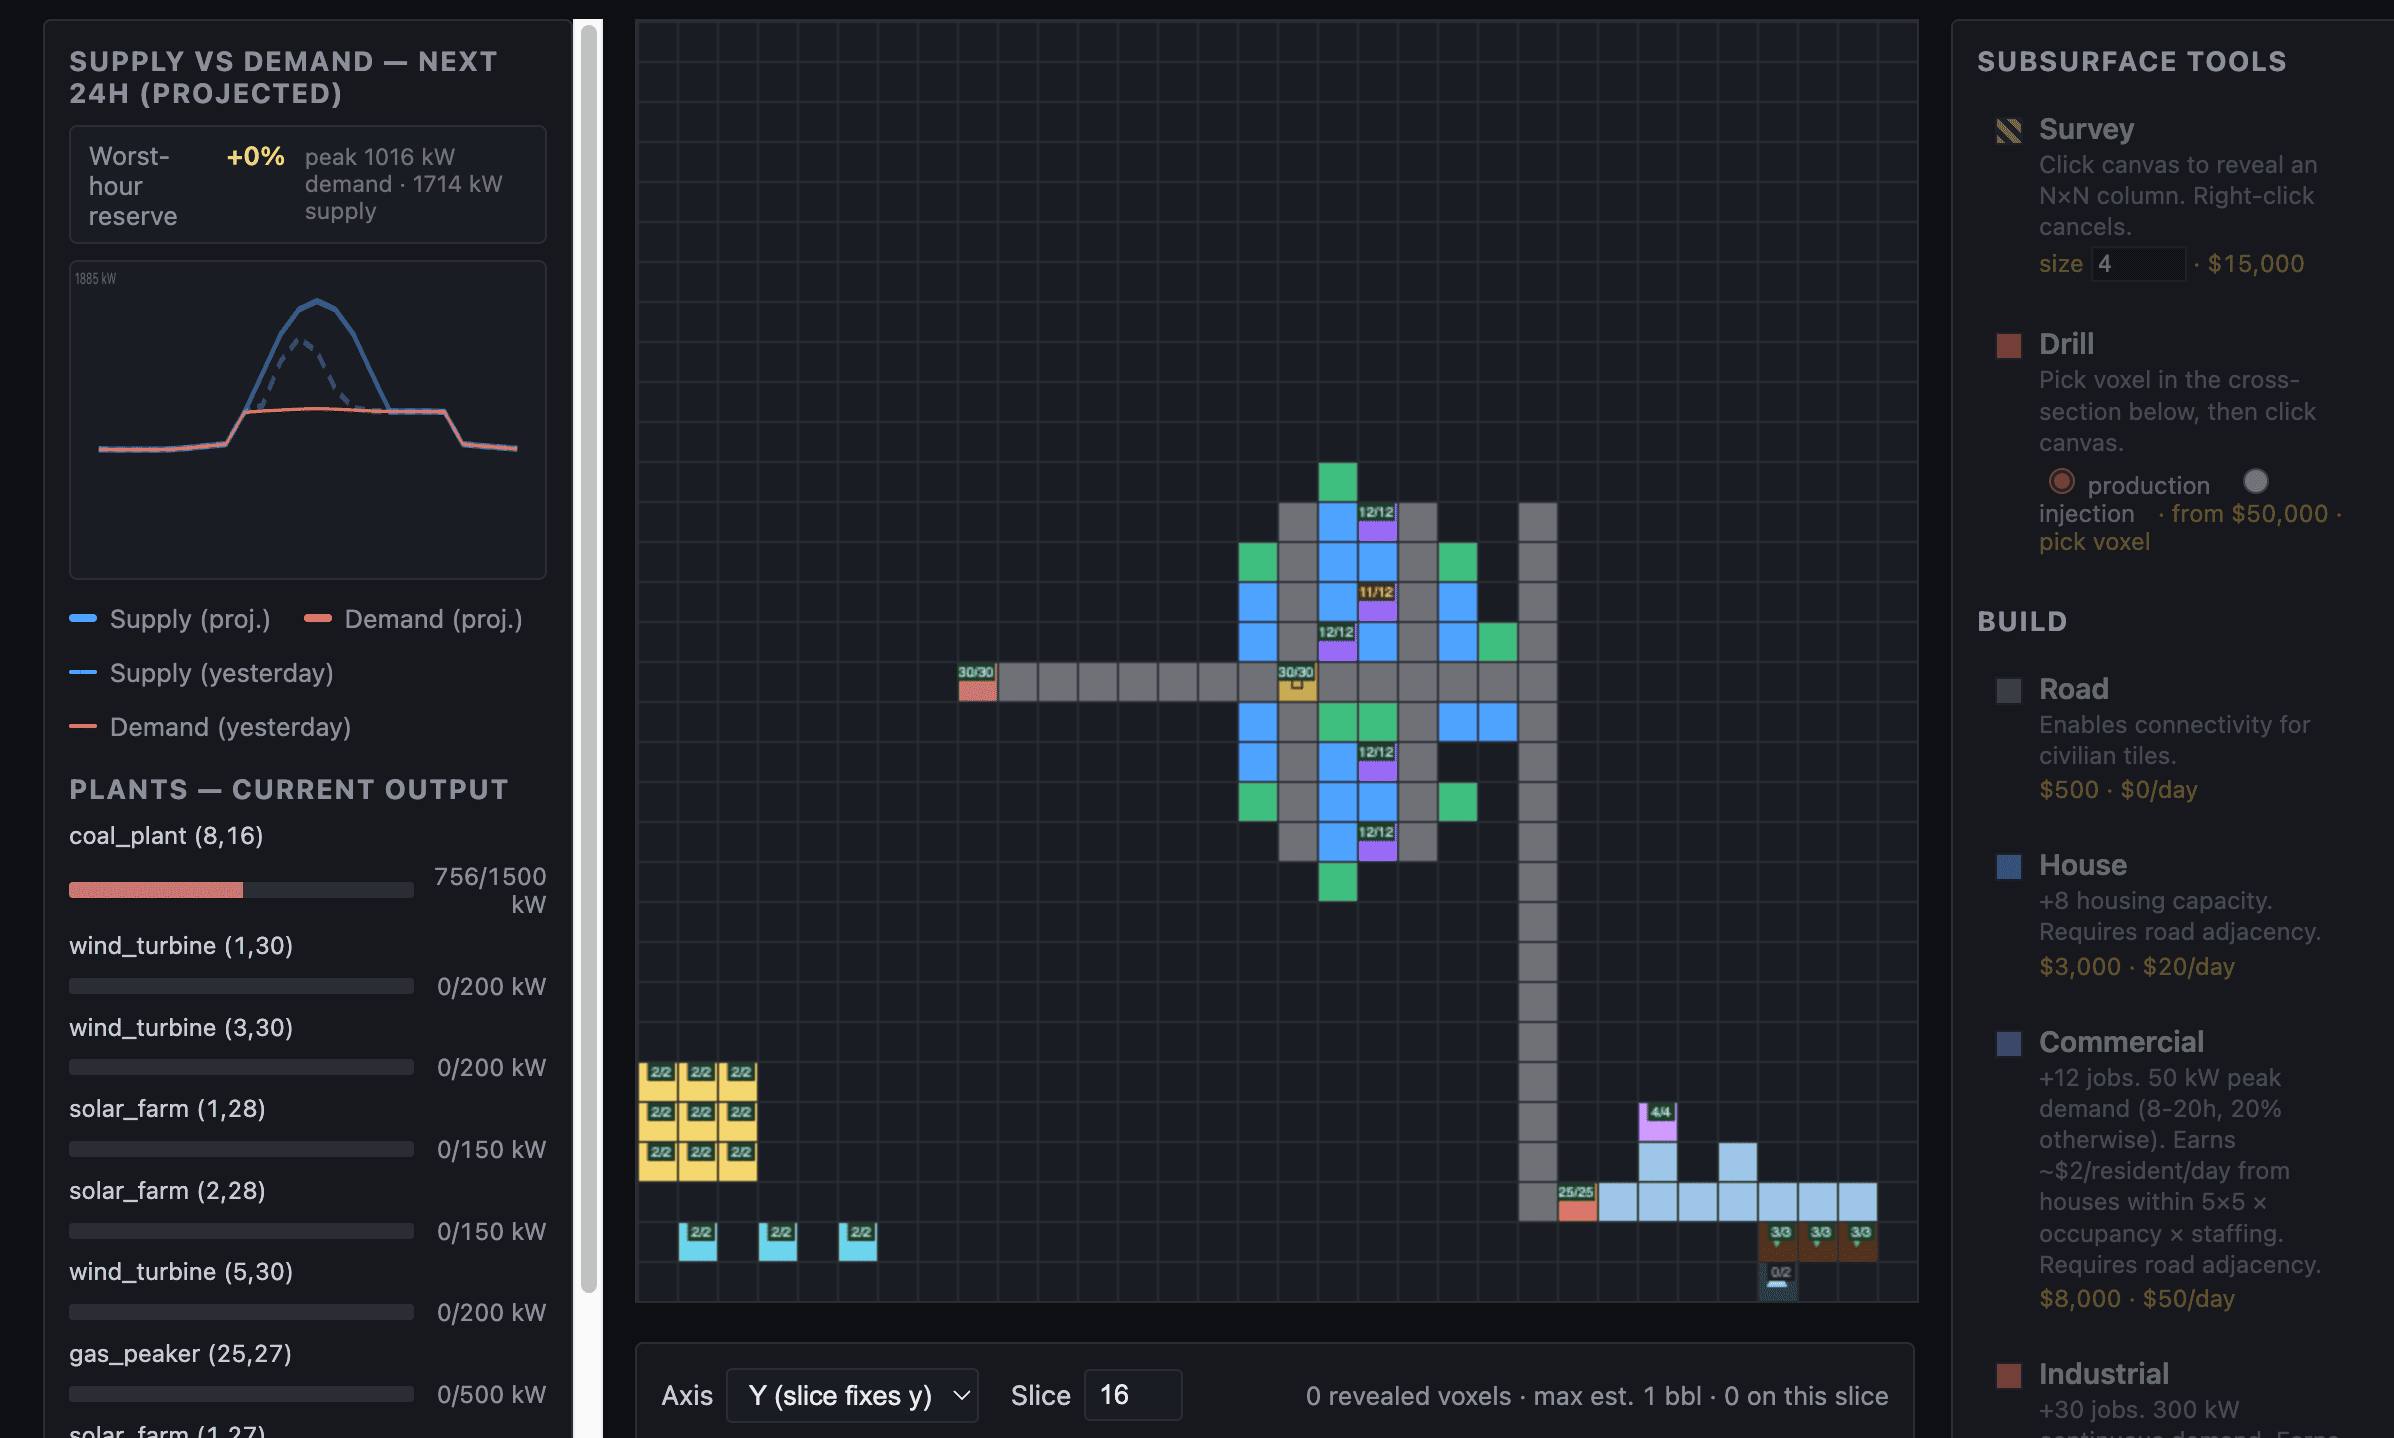Click the Survey '$15,000' cost
Viewport: 2394px width, 1438px height.
pyautogui.click(x=2255, y=264)
